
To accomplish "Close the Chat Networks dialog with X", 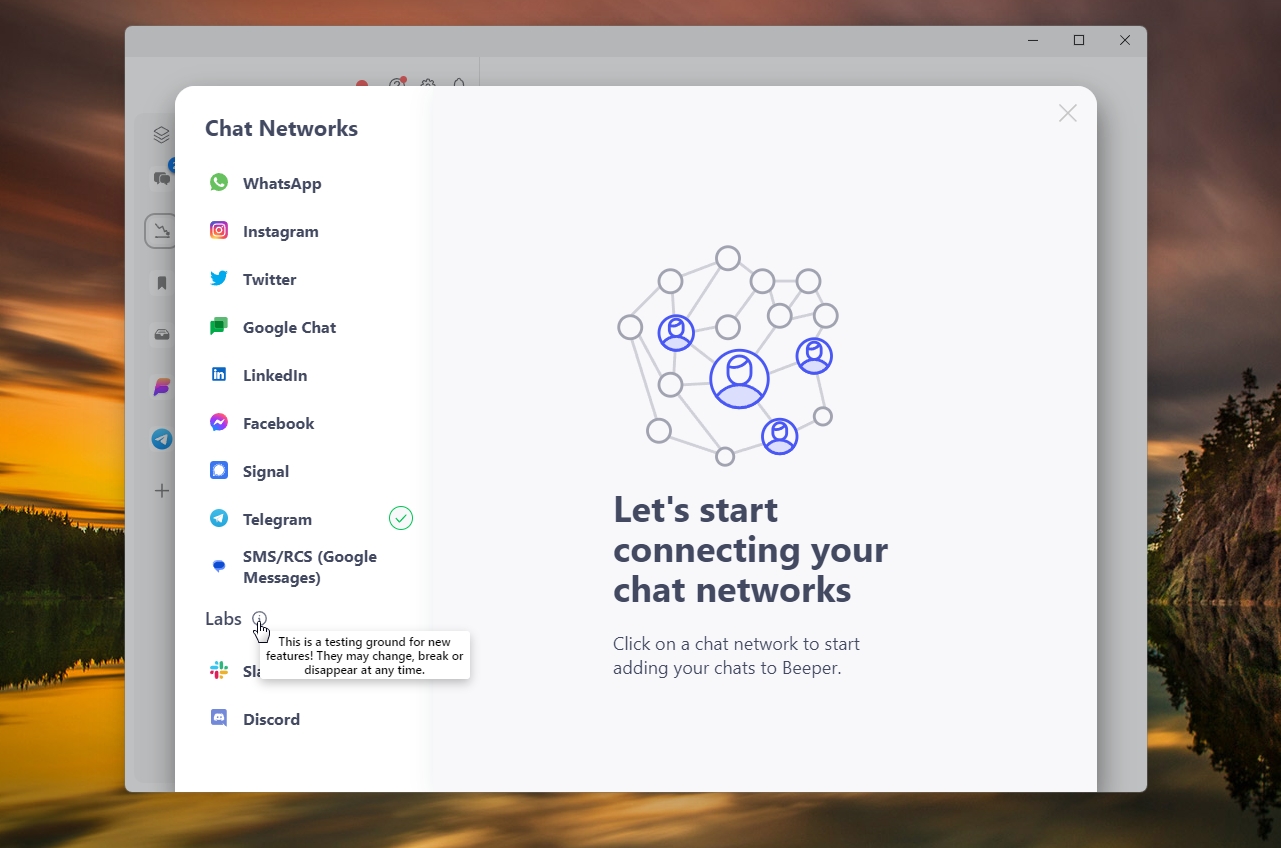I will click(1068, 113).
